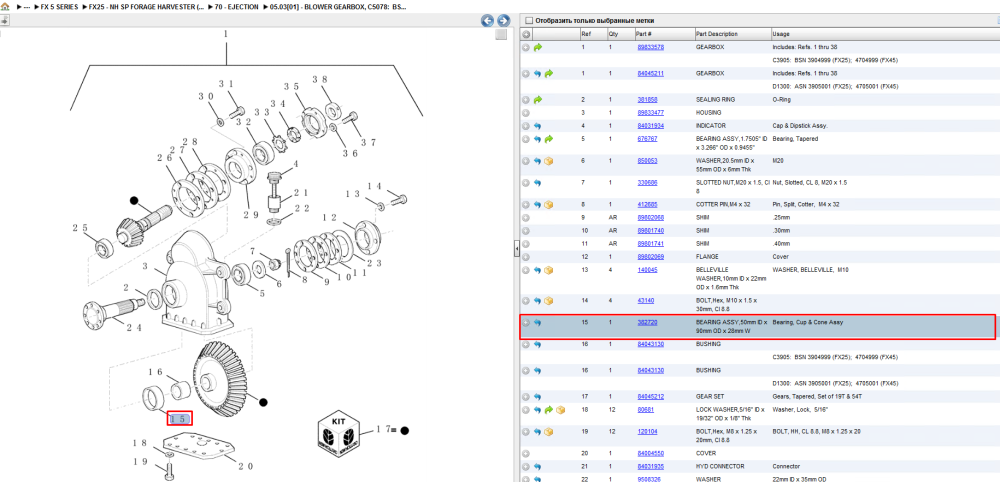Click the pin icon above the diagram

coord(4,20)
